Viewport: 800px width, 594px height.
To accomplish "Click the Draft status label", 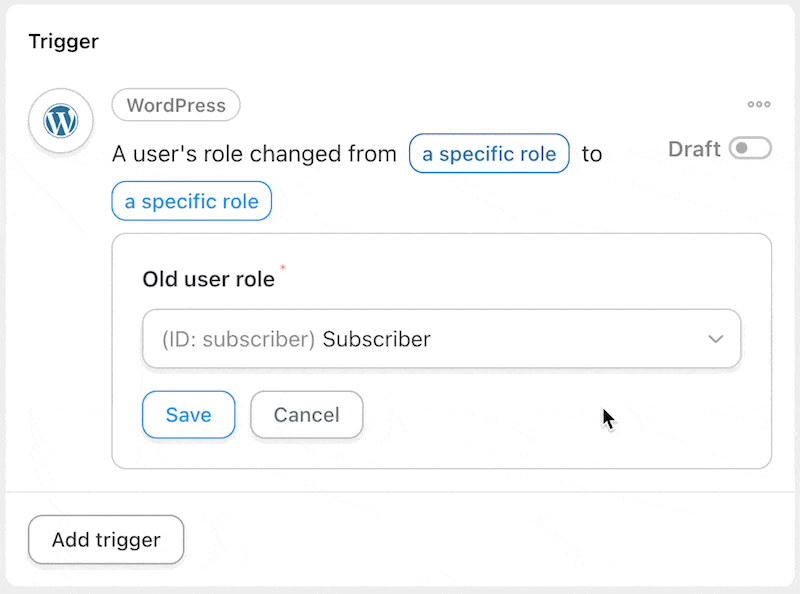I will coord(694,150).
